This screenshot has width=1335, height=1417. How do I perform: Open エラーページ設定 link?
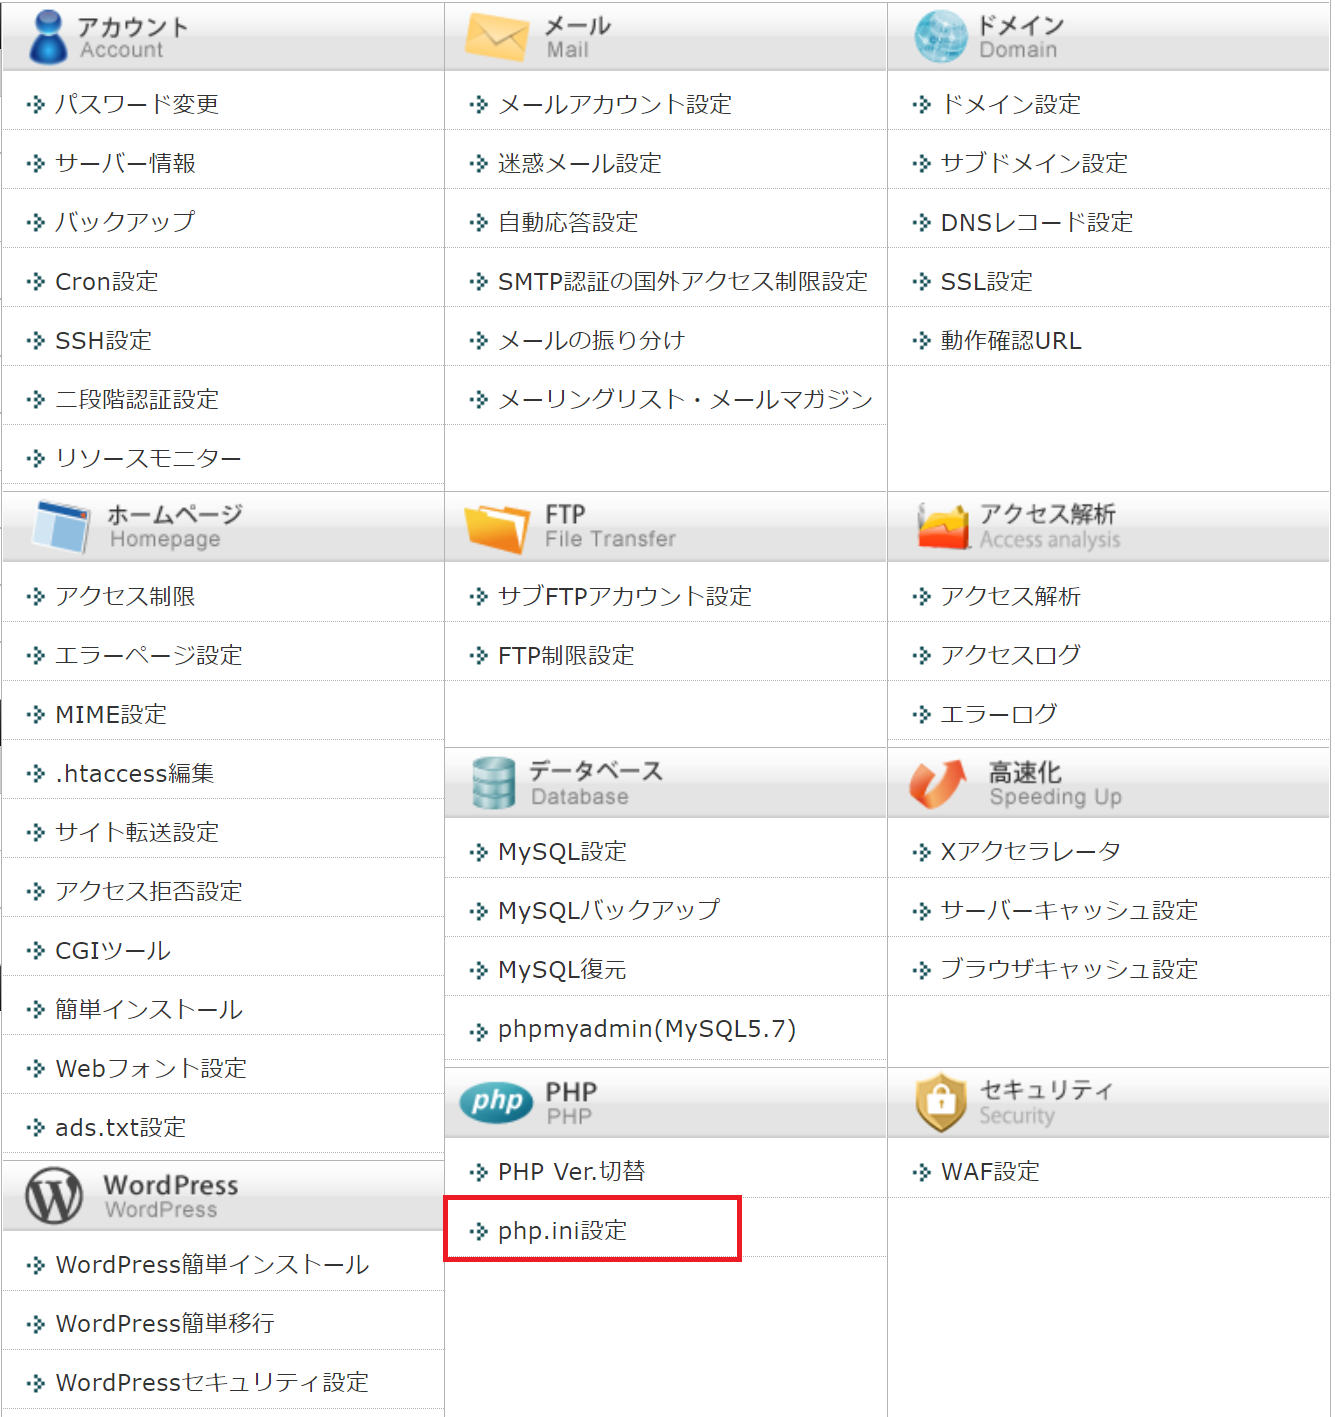coord(148,655)
